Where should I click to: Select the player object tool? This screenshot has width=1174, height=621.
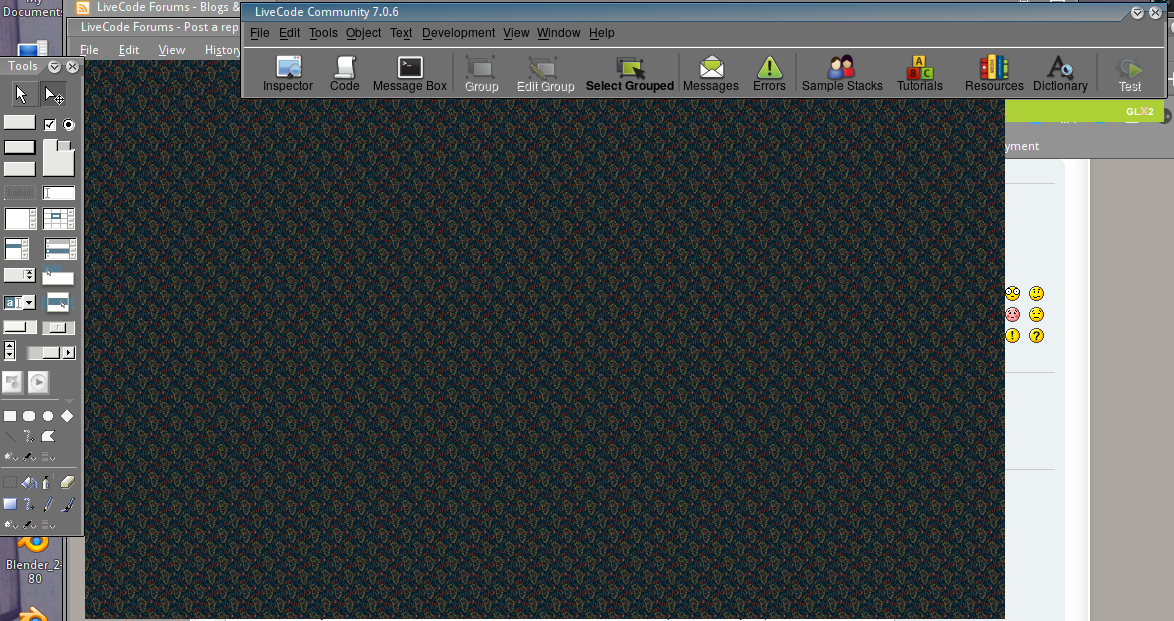(38, 382)
